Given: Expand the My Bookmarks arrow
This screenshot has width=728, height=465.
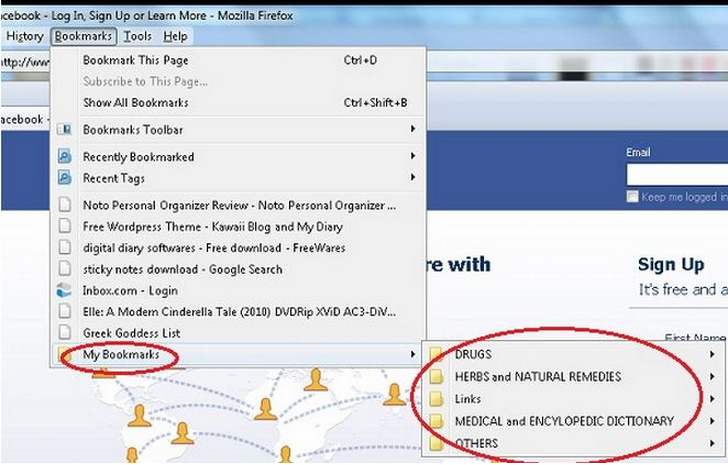Looking at the screenshot, I should (412, 355).
